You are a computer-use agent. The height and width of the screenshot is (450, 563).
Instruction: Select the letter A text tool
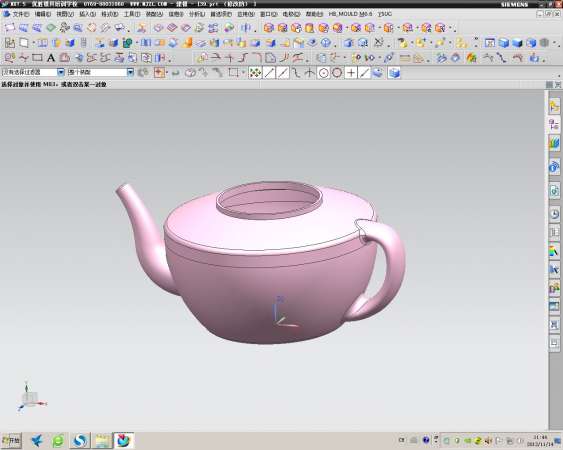pyautogui.click(x=51, y=57)
